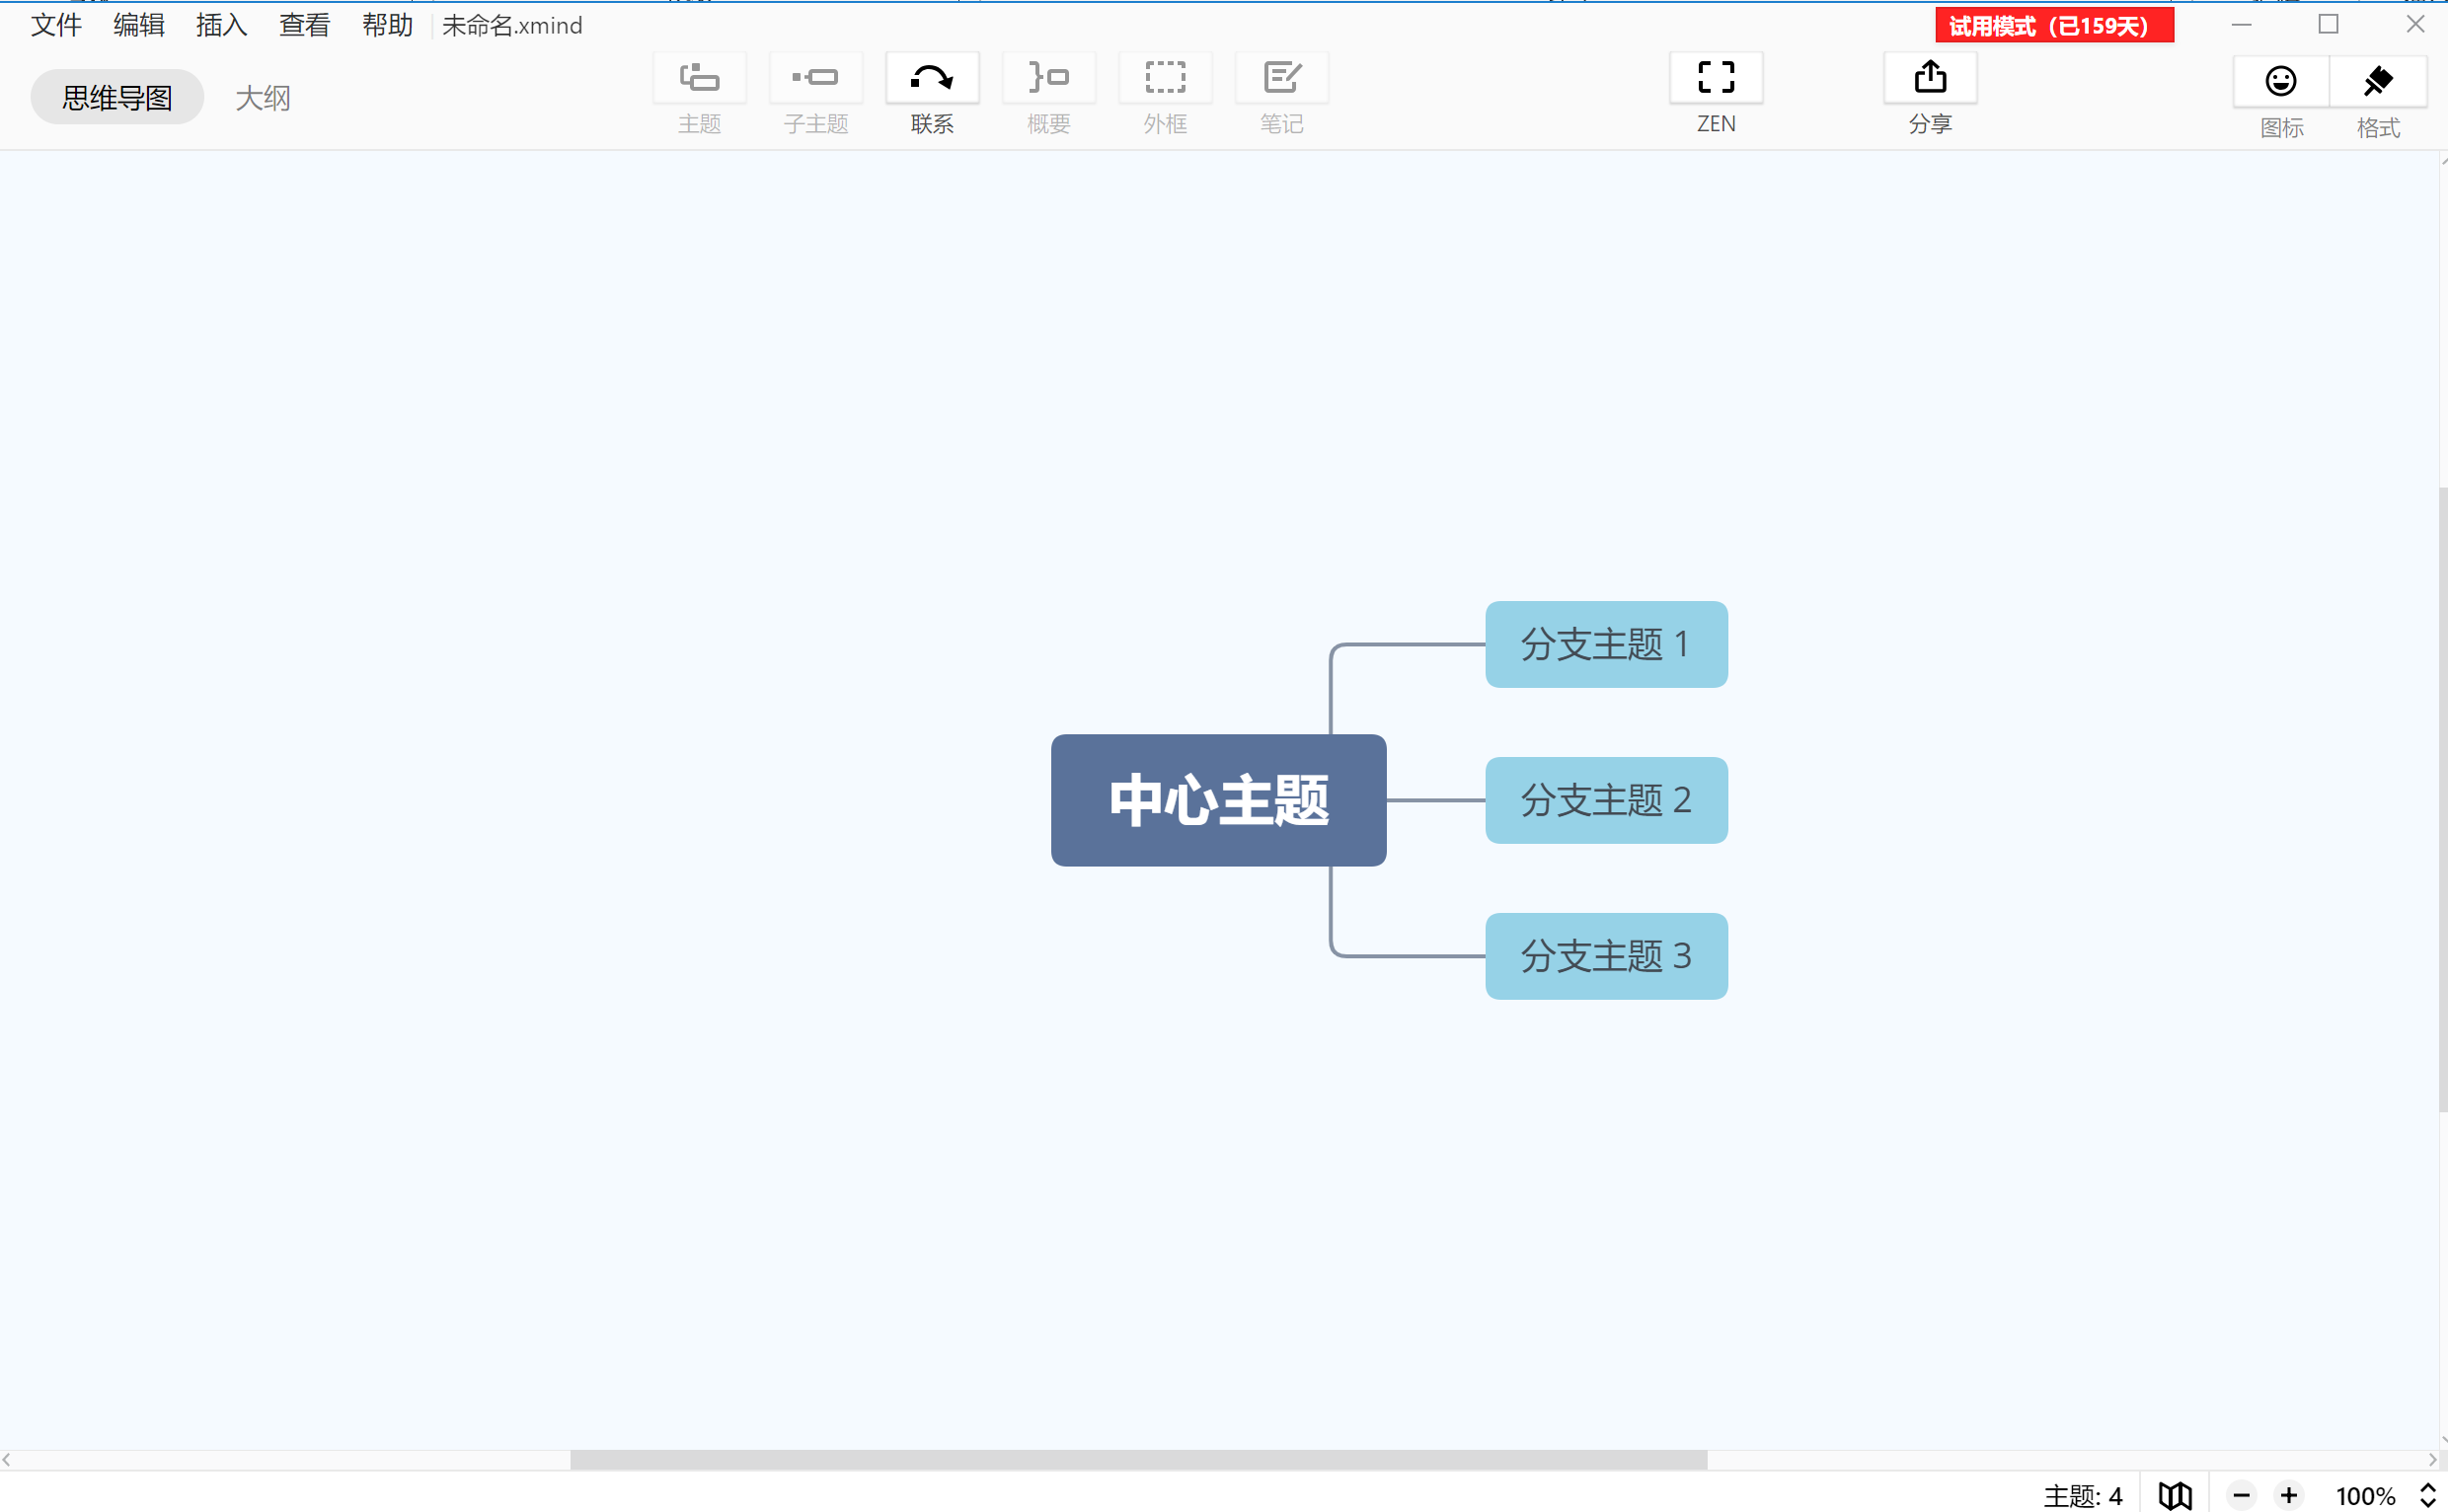Image resolution: width=2448 pixels, height=1512 pixels.
Task: Switch to the 大纲 outline tab
Action: pyautogui.click(x=263, y=97)
